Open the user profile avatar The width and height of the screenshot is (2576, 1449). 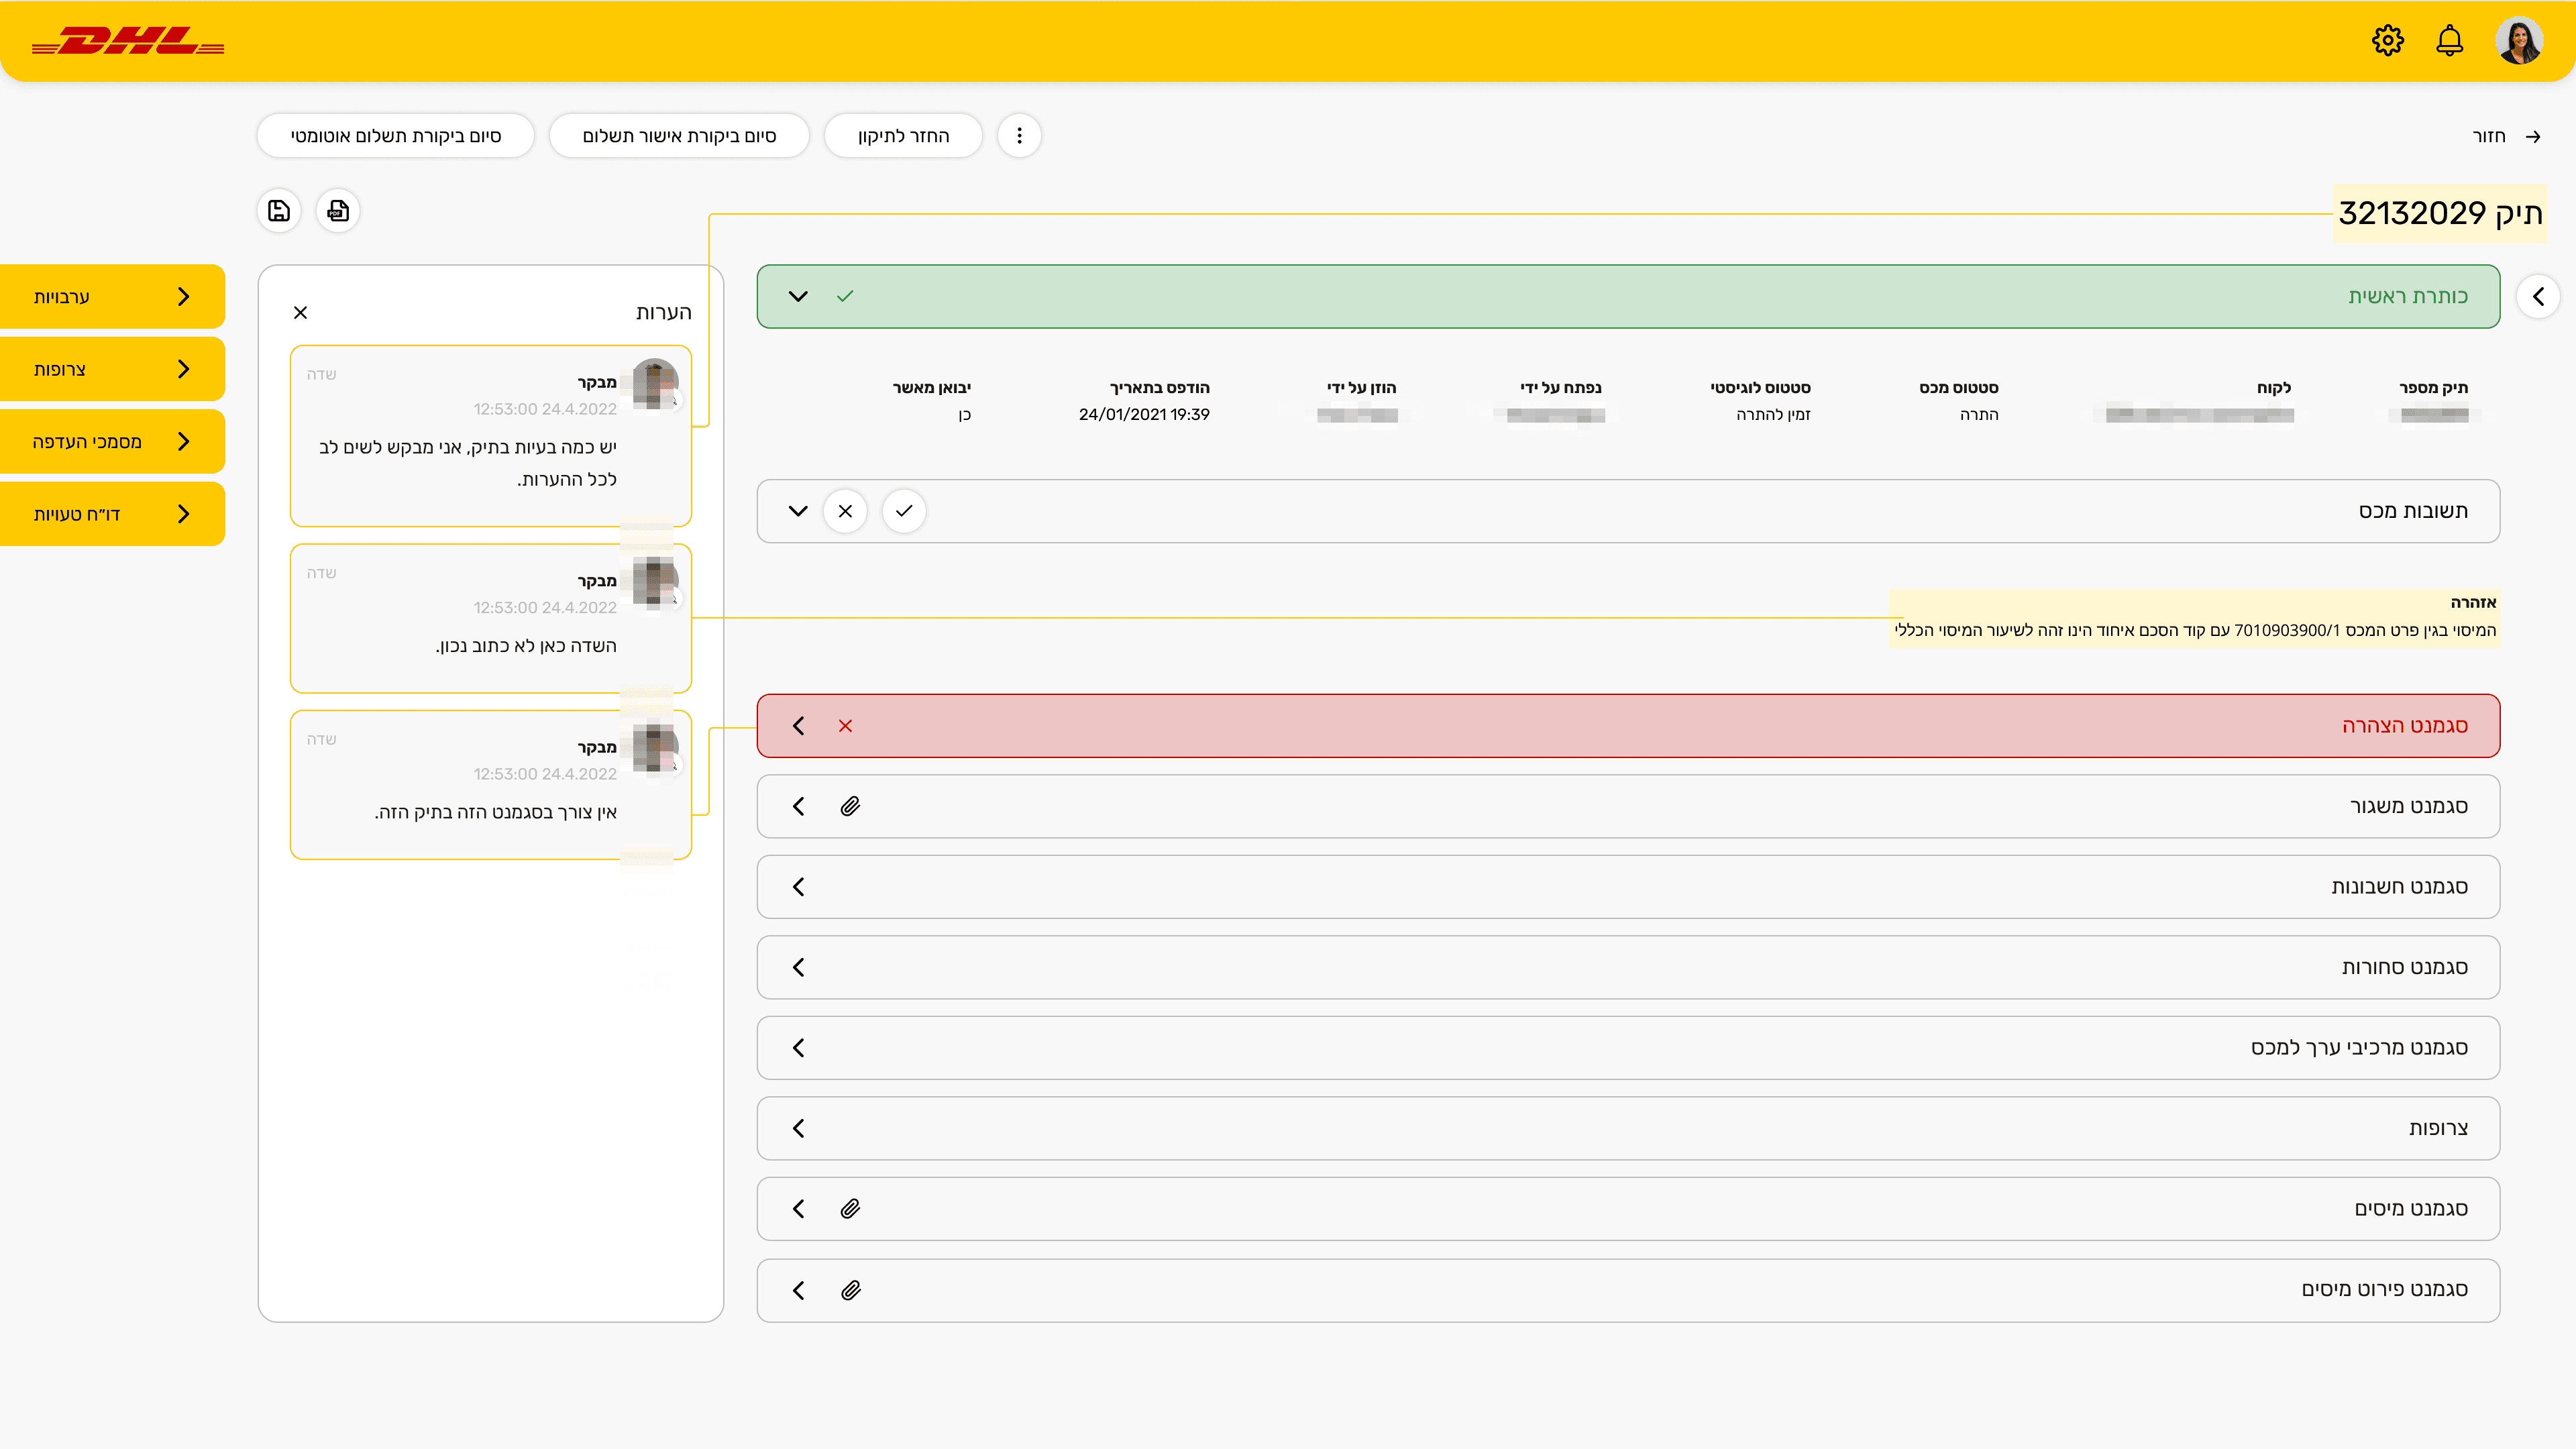coord(2519,41)
